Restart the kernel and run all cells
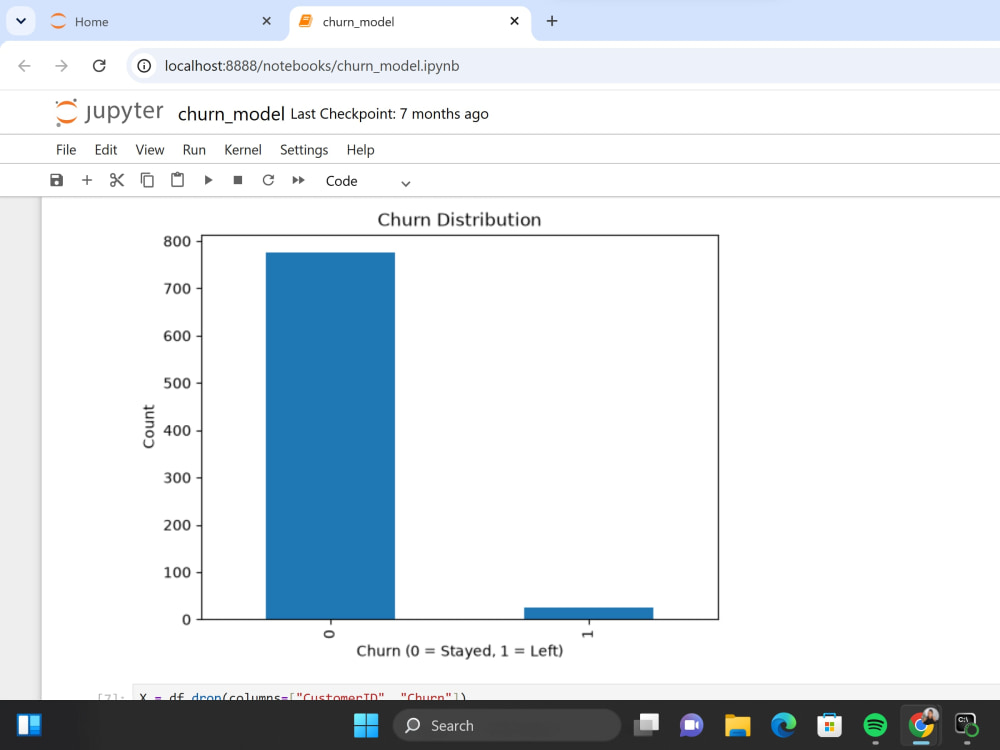This screenshot has width=1000, height=750. point(298,180)
